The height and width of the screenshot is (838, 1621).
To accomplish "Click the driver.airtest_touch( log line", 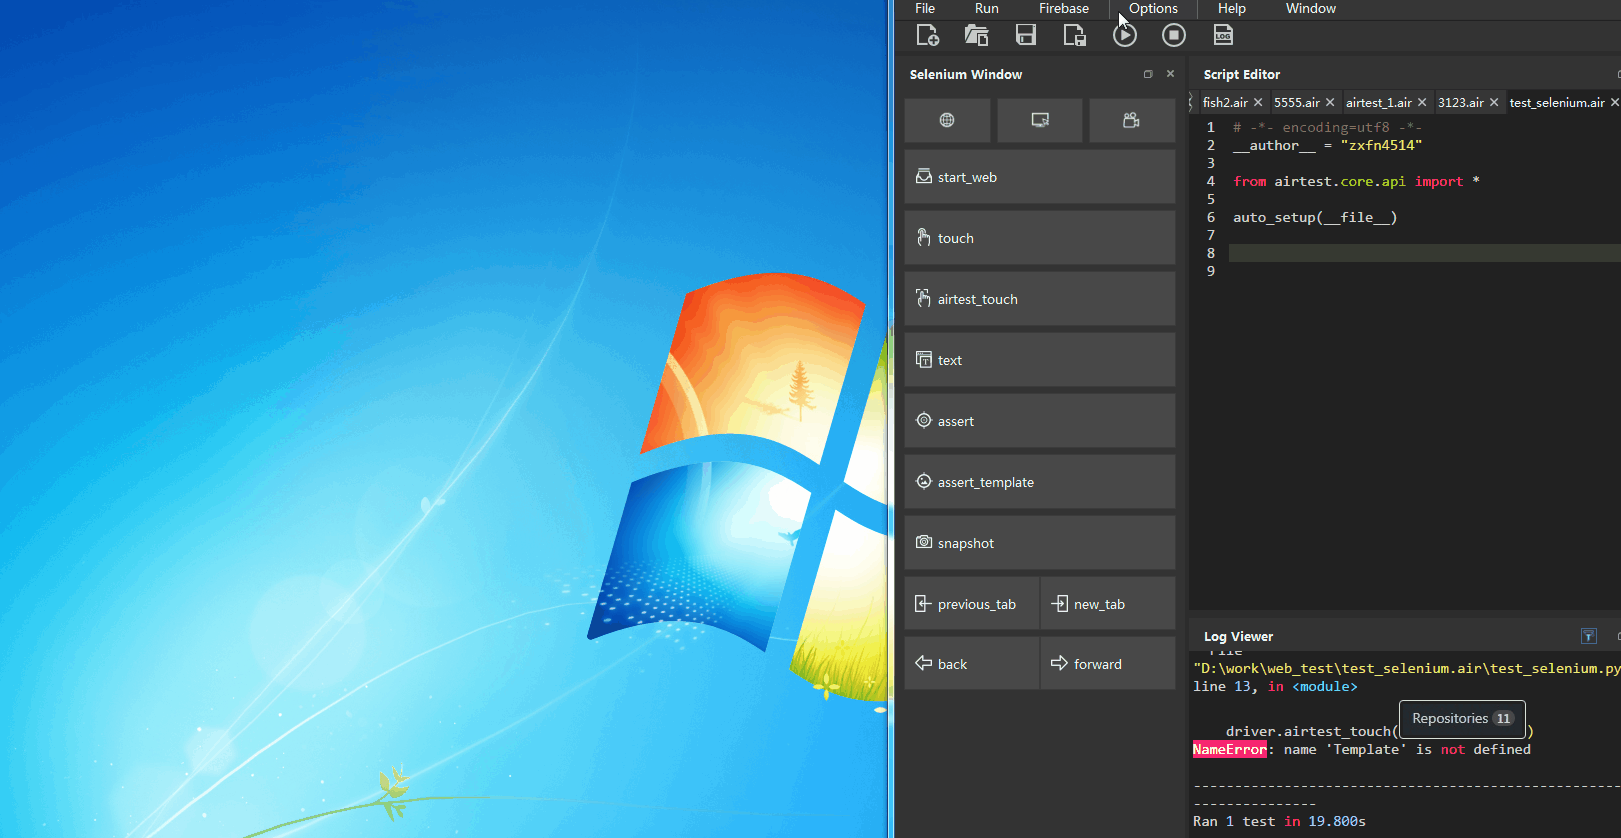I will pyautogui.click(x=1312, y=731).
